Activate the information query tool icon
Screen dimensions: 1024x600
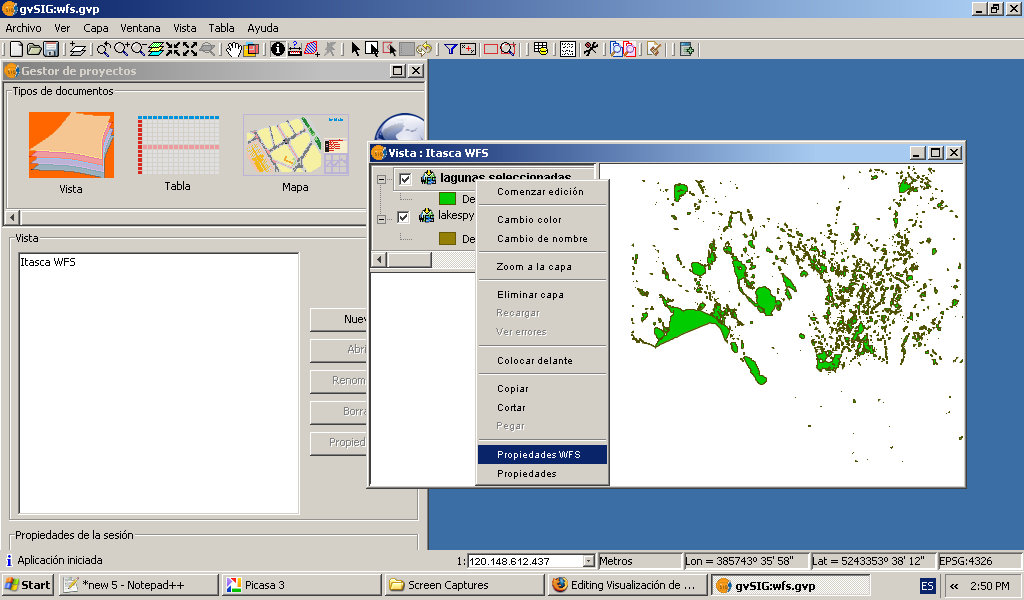coord(278,49)
